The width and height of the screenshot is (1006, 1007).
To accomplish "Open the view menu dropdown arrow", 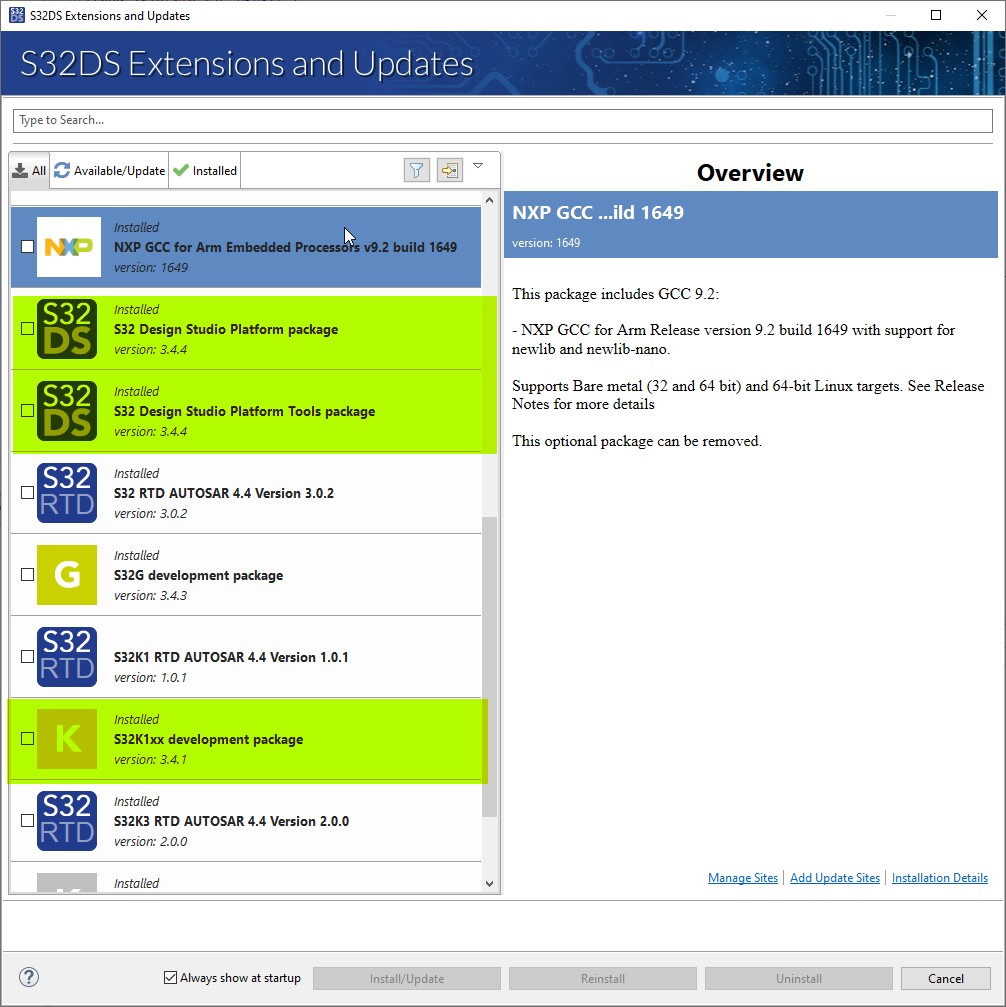I will click(x=478, y=166).
